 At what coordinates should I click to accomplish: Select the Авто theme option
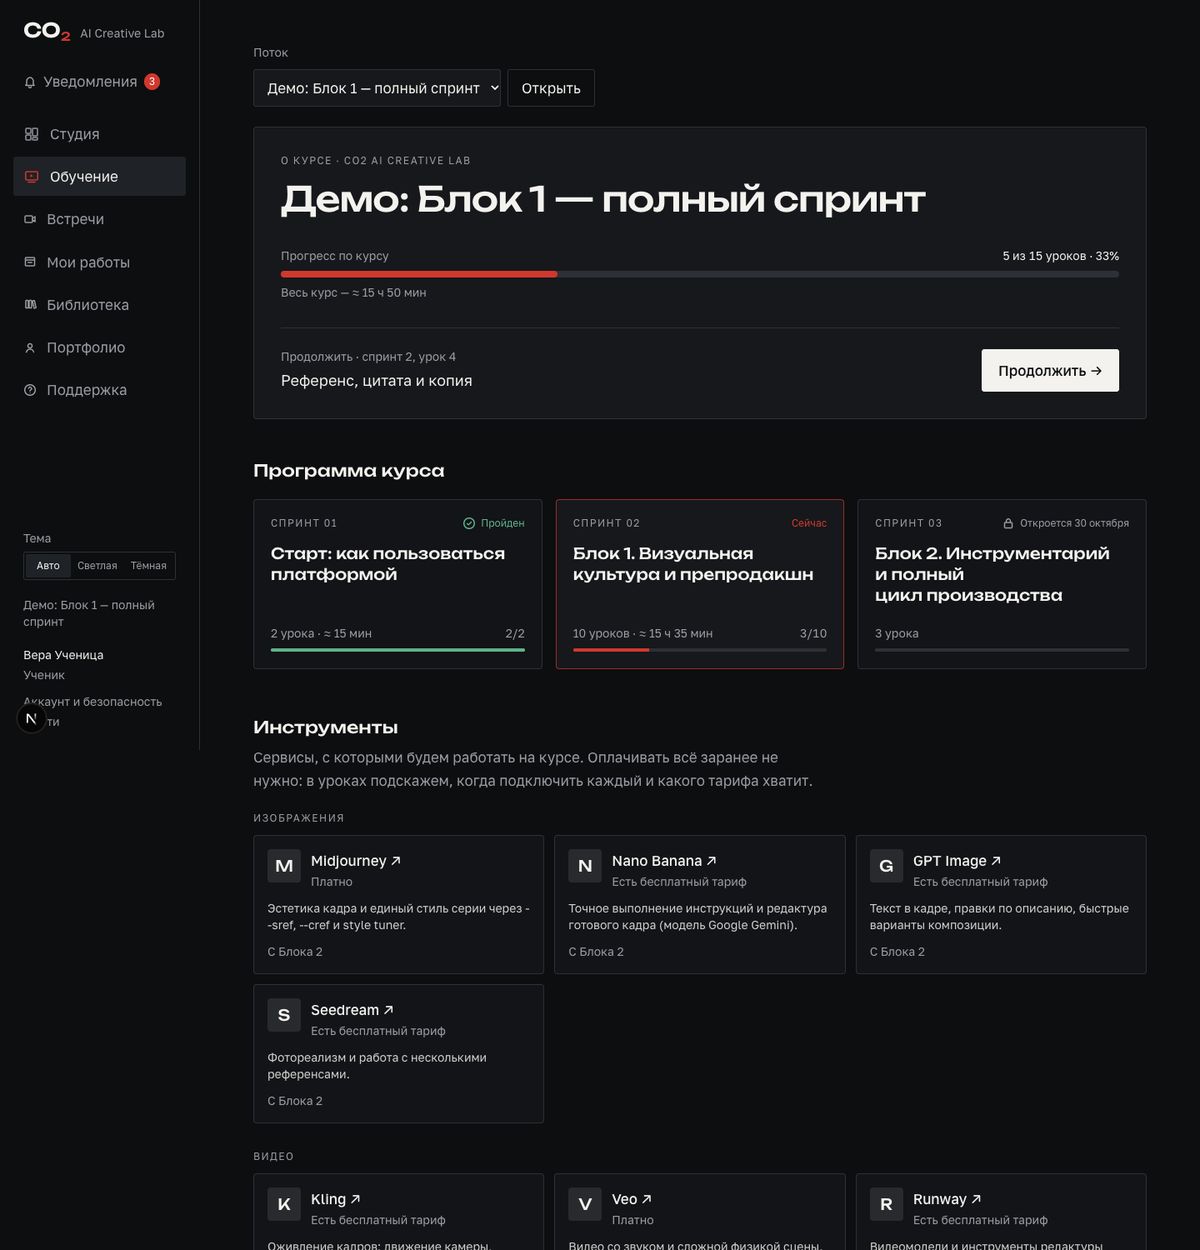tap(48, 566)
